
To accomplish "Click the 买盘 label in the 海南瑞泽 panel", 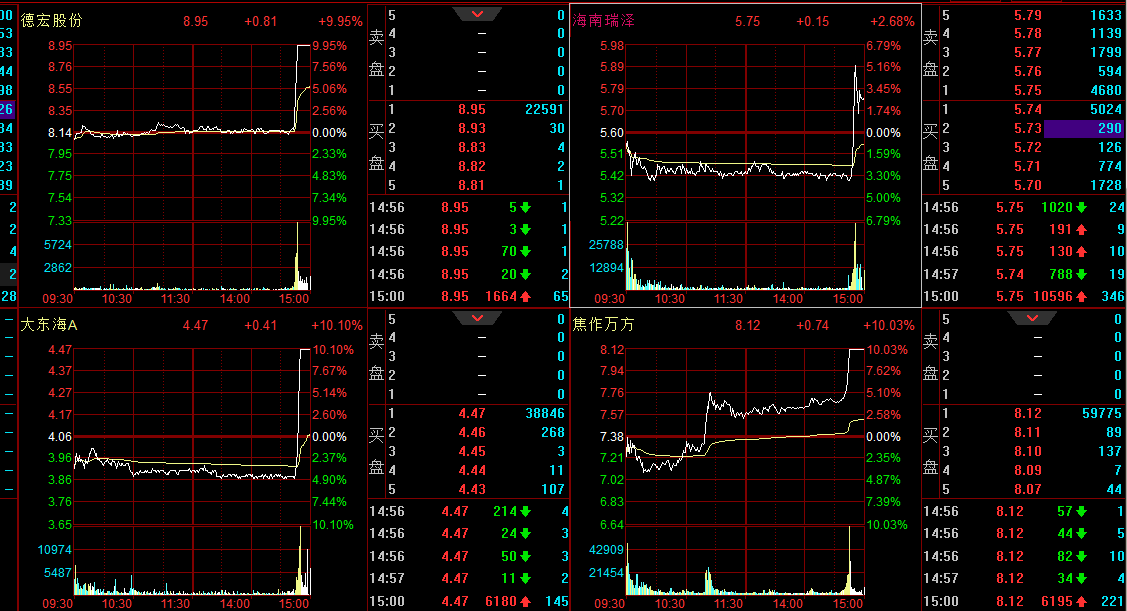I will (x=930, y=147).
